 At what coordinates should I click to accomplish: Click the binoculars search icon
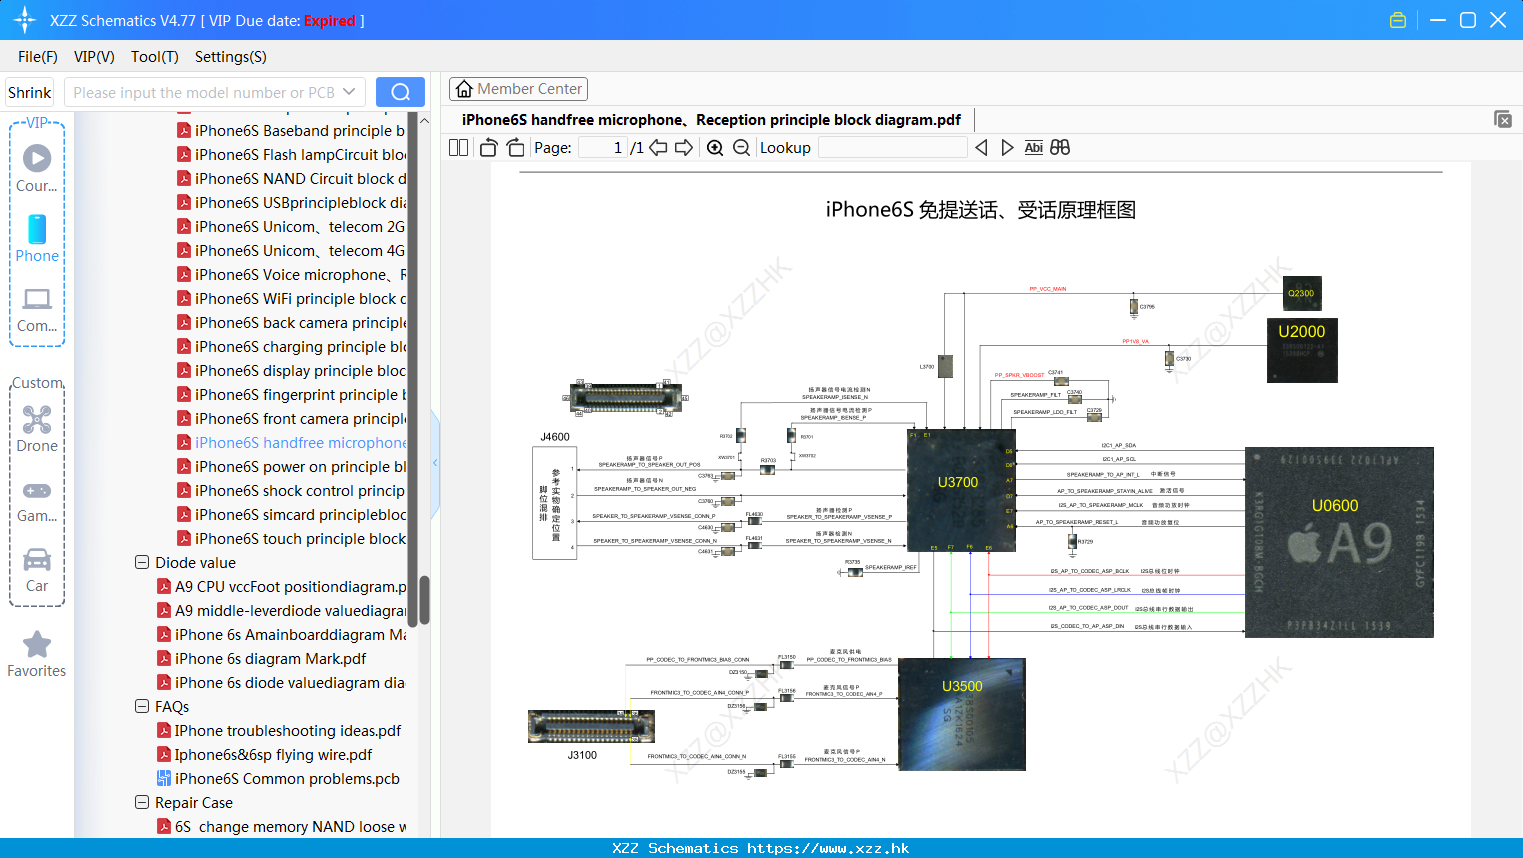coord(1060,148)
